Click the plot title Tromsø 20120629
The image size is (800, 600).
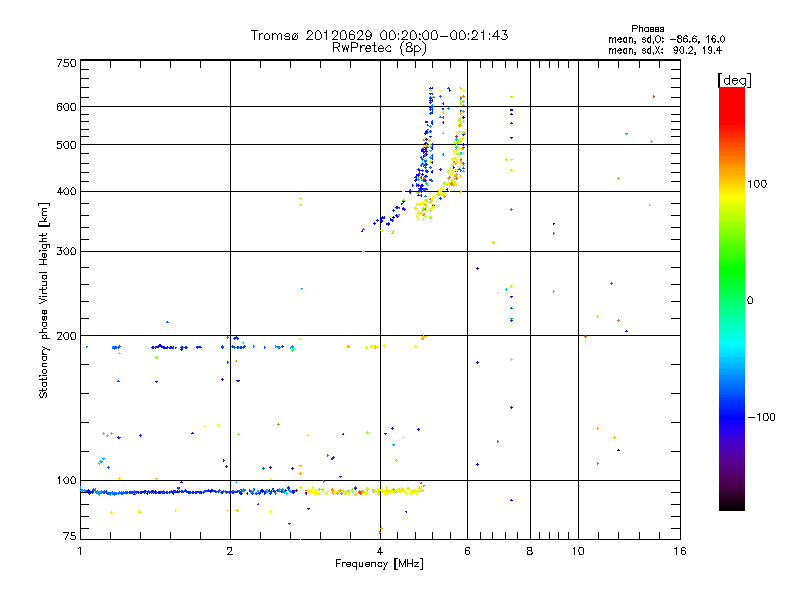(x=379, y=35)
